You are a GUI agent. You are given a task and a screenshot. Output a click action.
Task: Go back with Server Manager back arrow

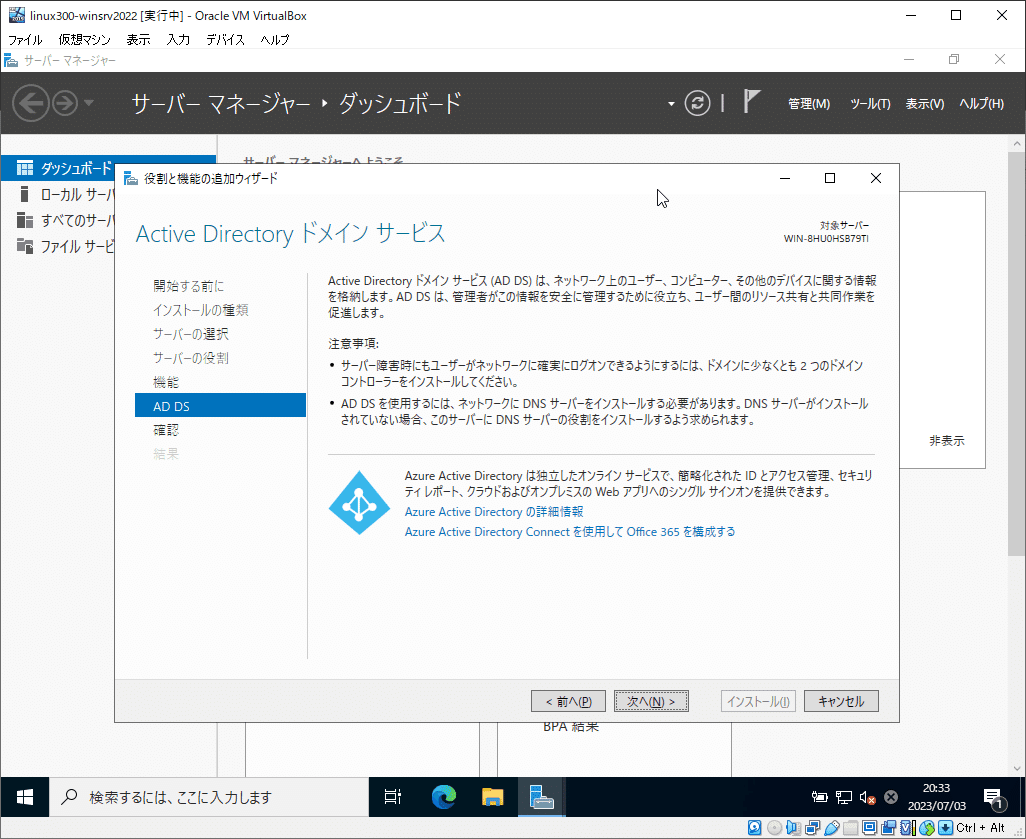[31, 103]
